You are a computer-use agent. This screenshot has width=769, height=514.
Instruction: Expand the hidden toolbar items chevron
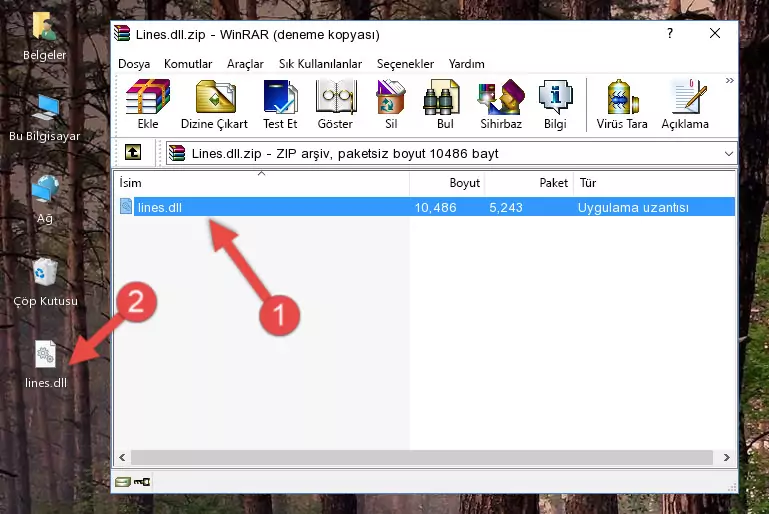click(730, 80)
